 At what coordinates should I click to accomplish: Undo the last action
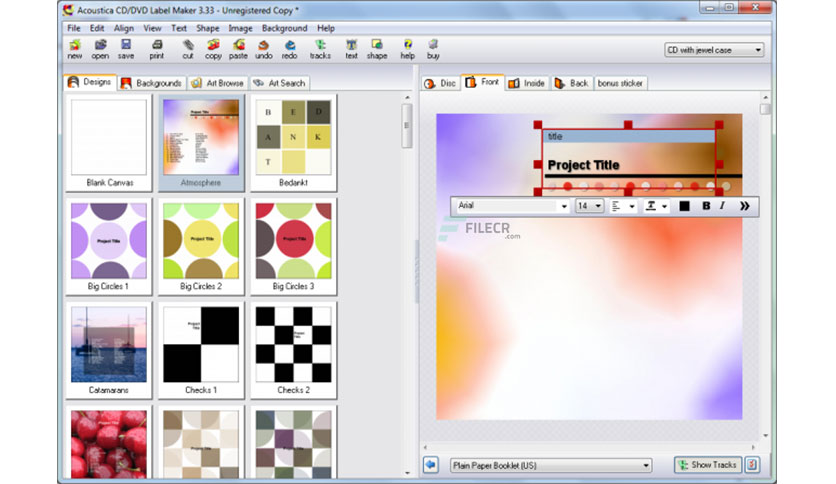coord(263,49)
